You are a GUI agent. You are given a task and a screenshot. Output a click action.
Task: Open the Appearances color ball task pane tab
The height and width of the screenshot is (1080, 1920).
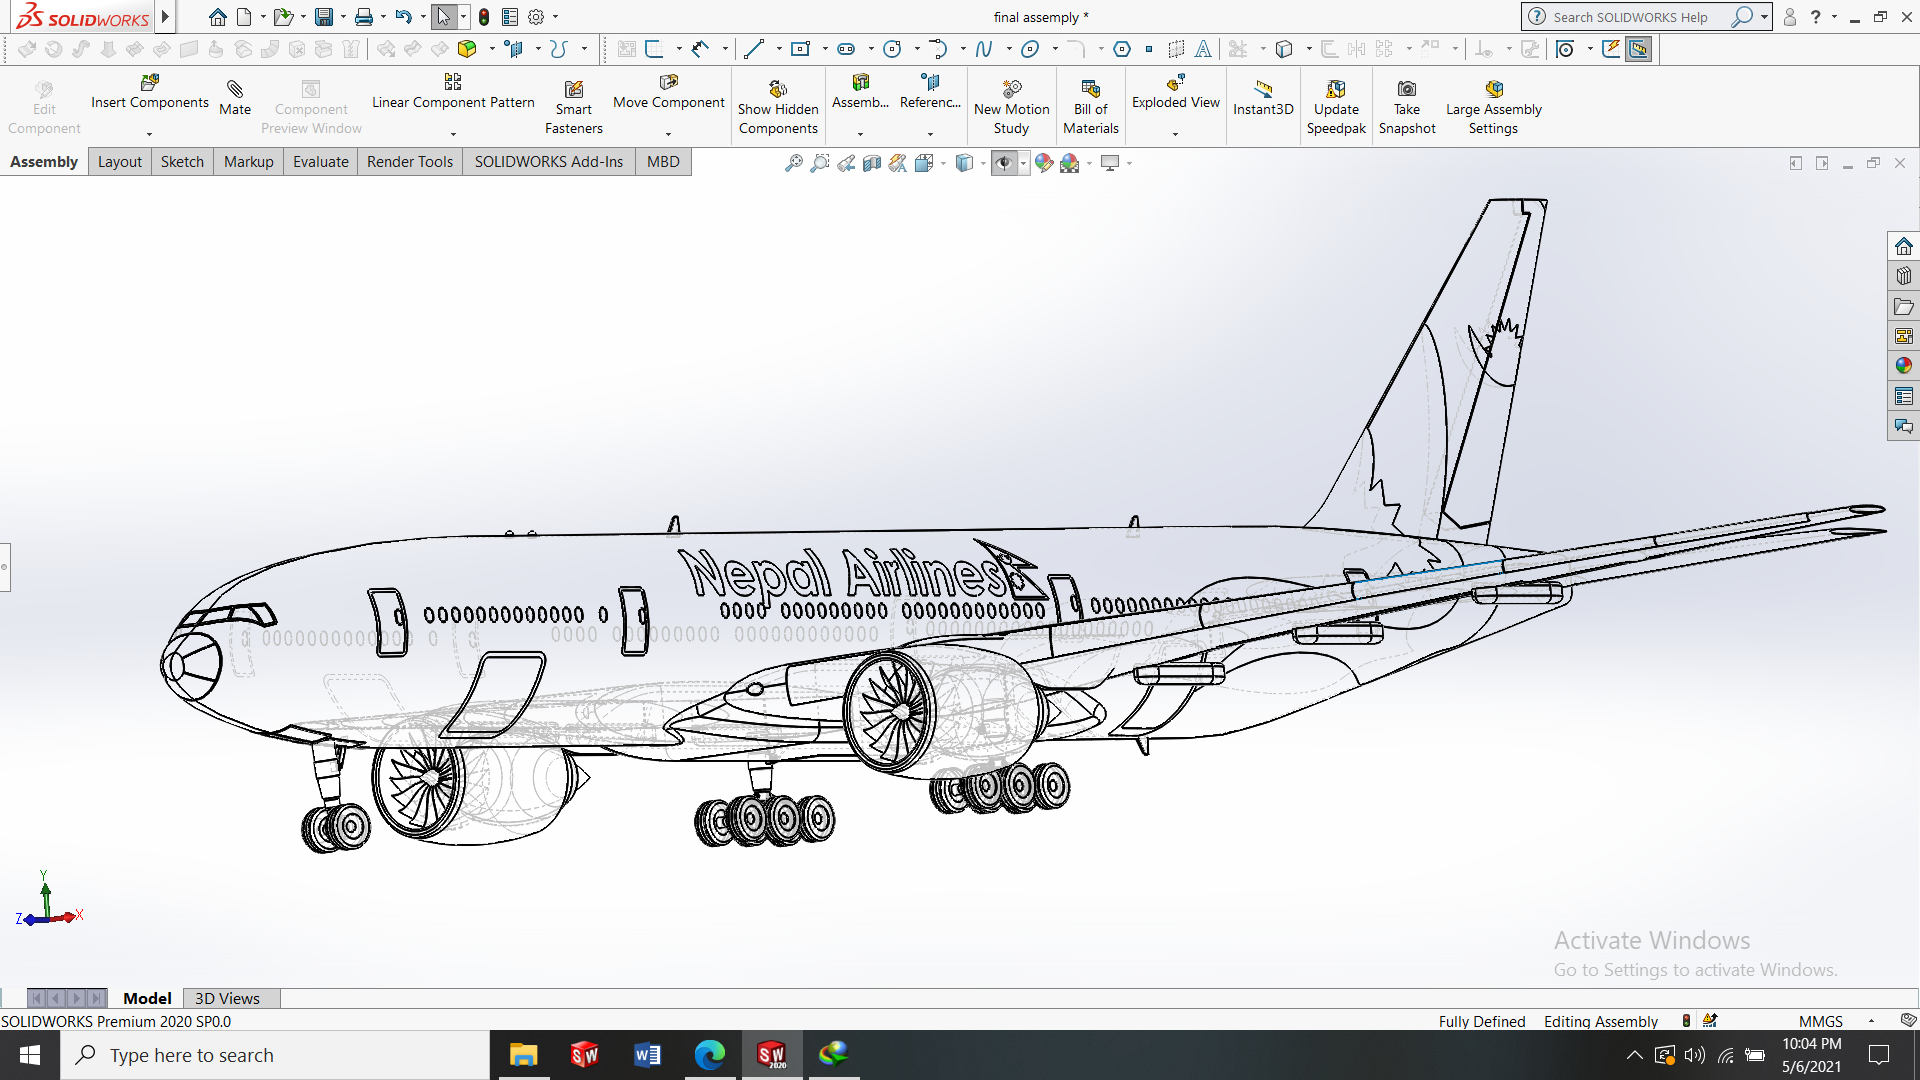(1903, 366)
